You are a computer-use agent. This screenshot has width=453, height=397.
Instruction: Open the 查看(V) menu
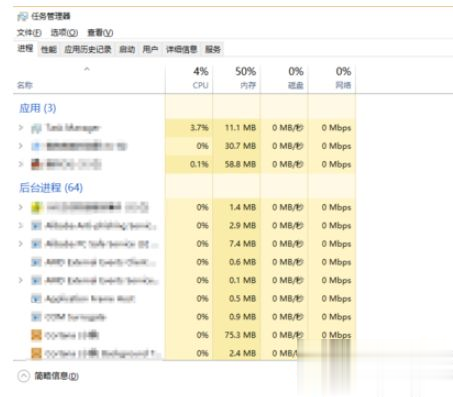[100, 33]
